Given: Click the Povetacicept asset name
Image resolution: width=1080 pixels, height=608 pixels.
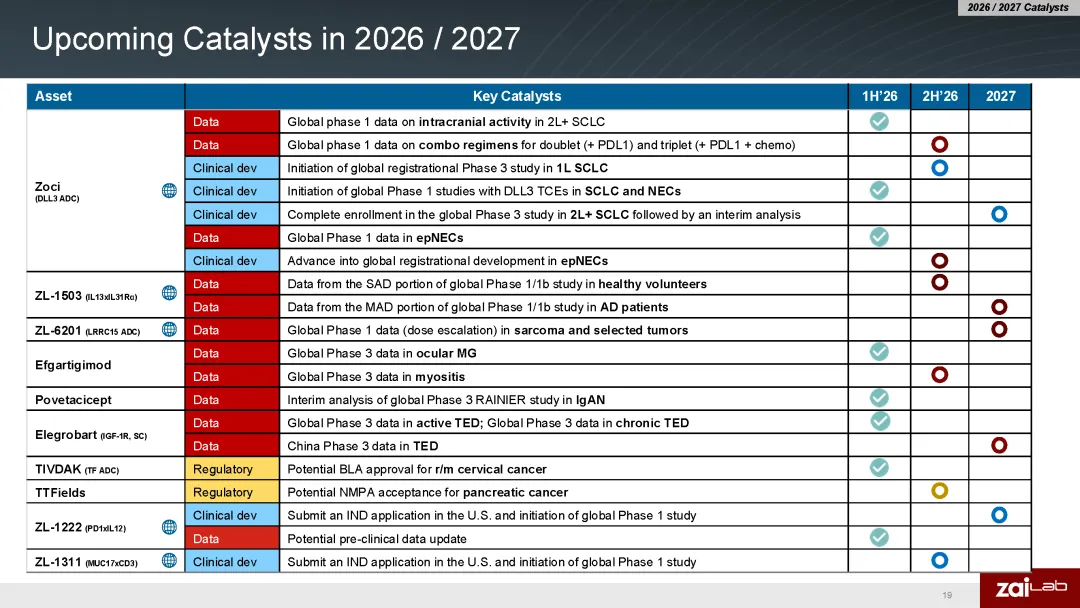Looking at the screenshot, I should pyautogui.click(x=73, y=399).
